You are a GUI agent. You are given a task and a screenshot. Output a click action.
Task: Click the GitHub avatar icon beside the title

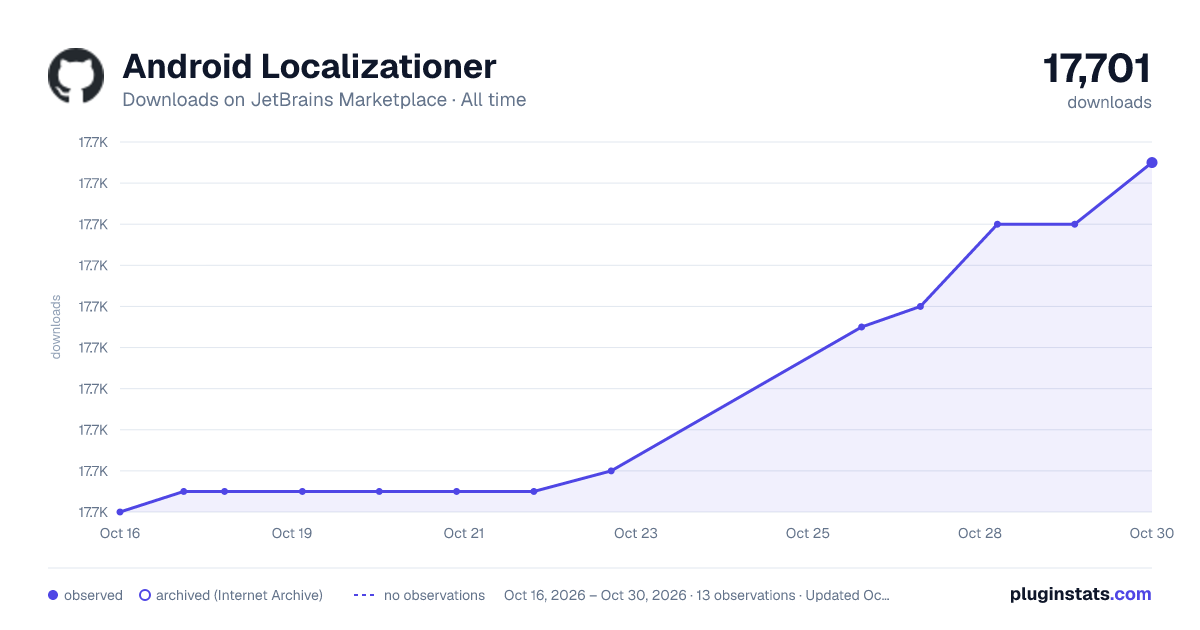click(x=76, y=76)
